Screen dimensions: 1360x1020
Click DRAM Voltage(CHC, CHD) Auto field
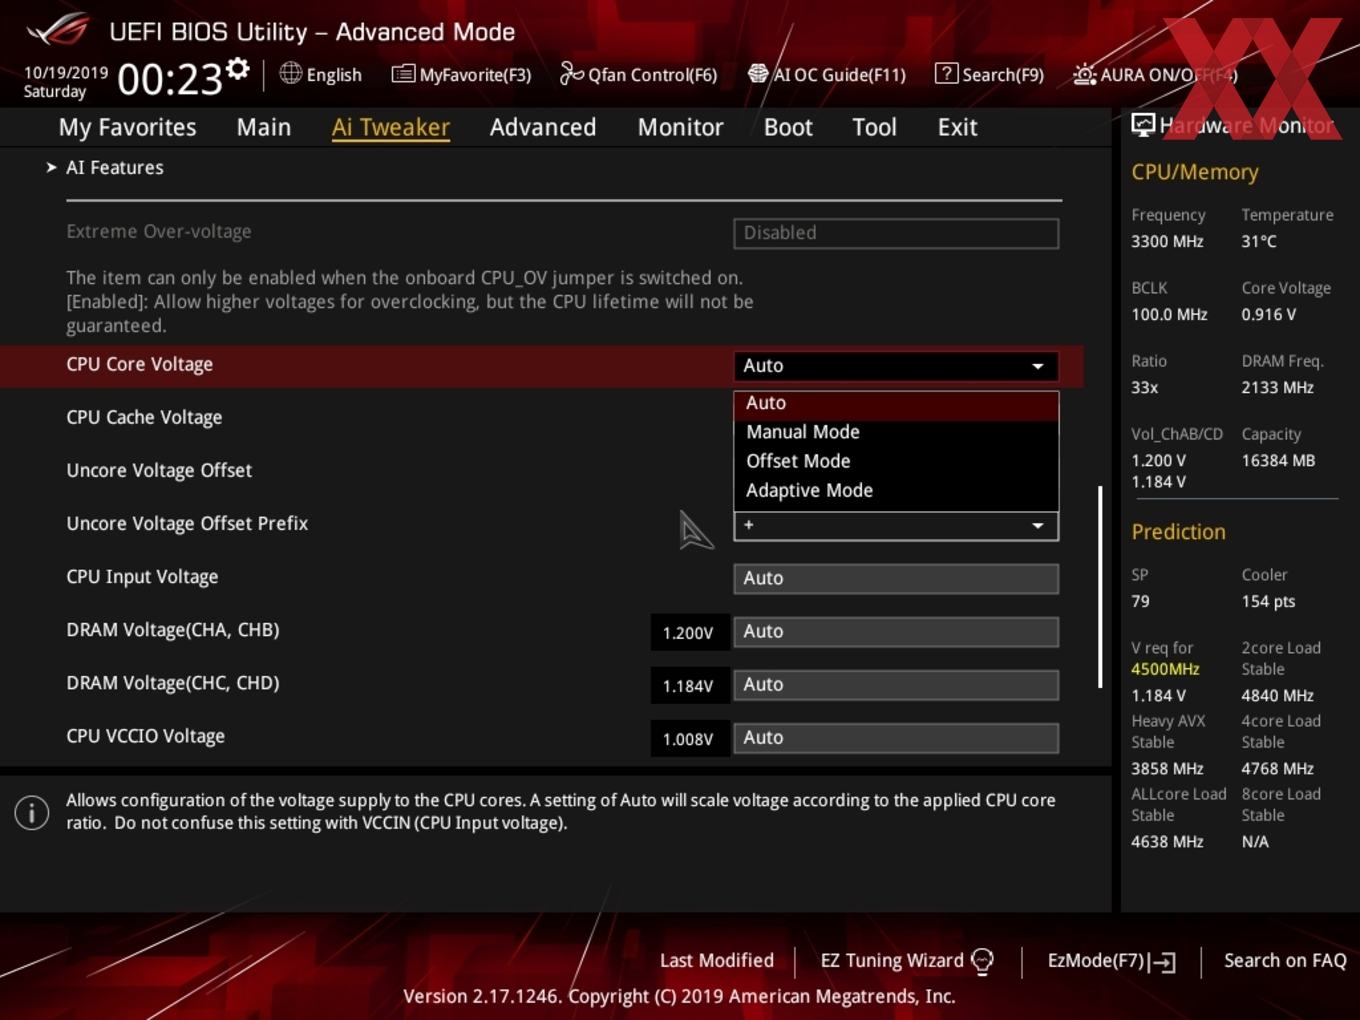click(896, 684)
